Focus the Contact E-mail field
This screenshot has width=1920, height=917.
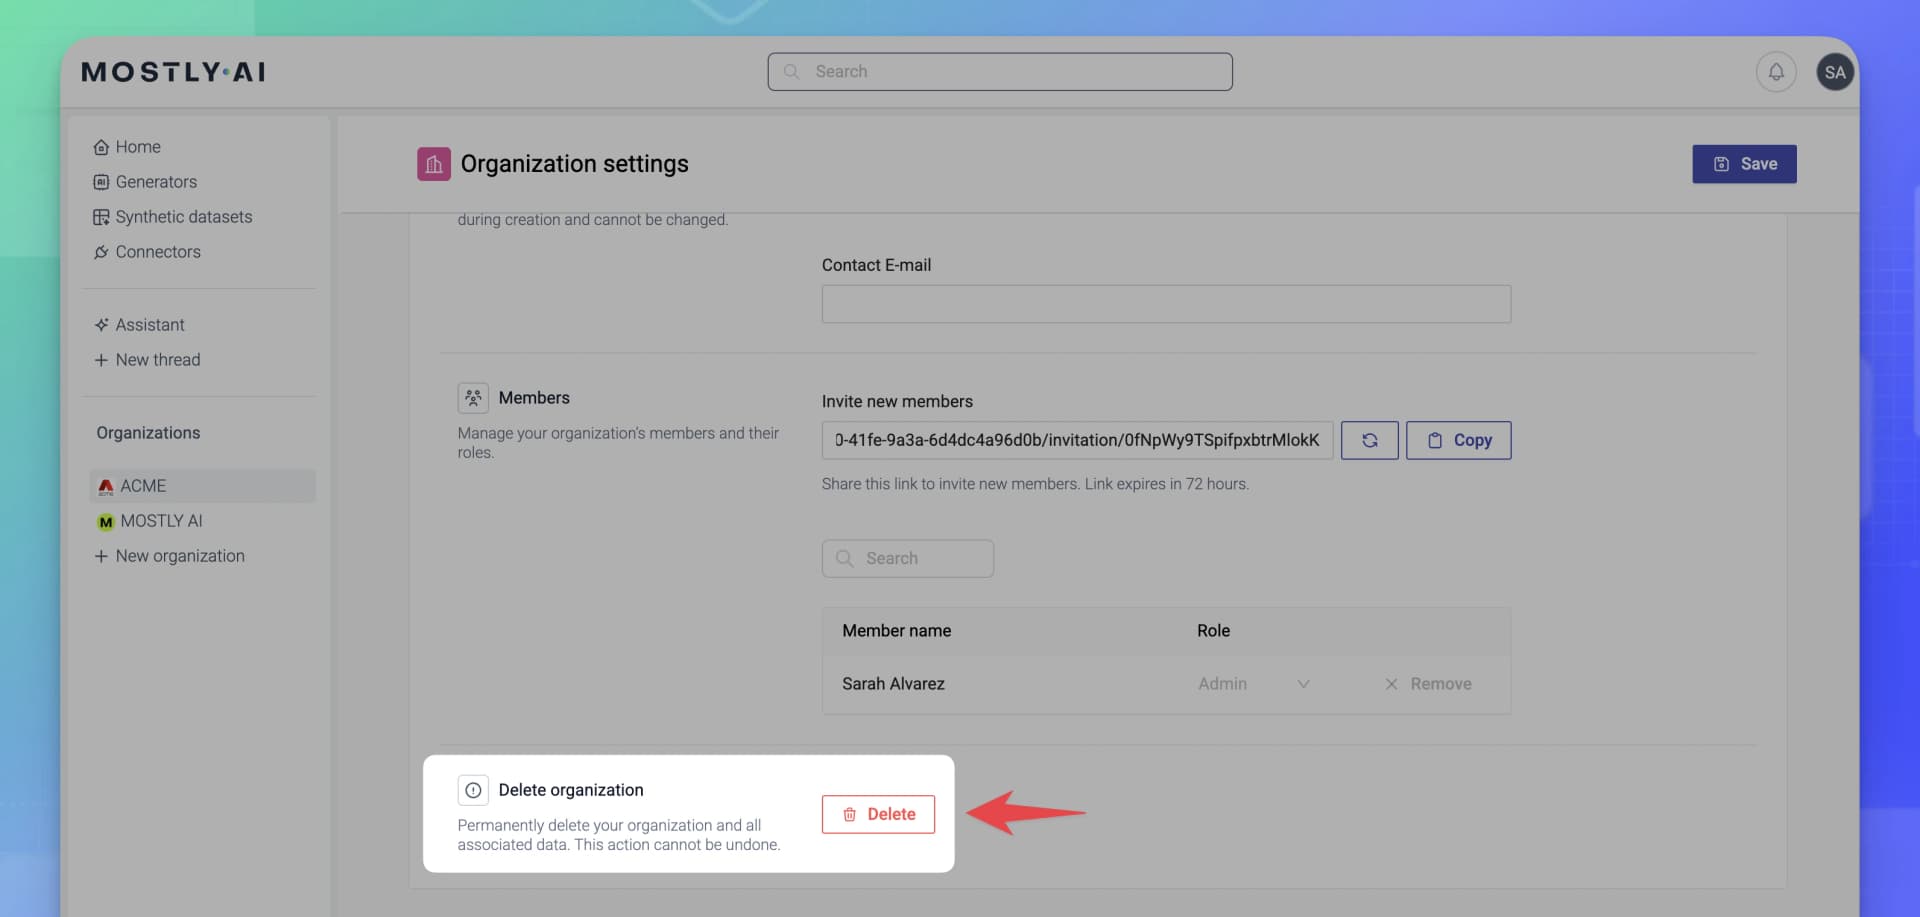(x=1165, y=304)
